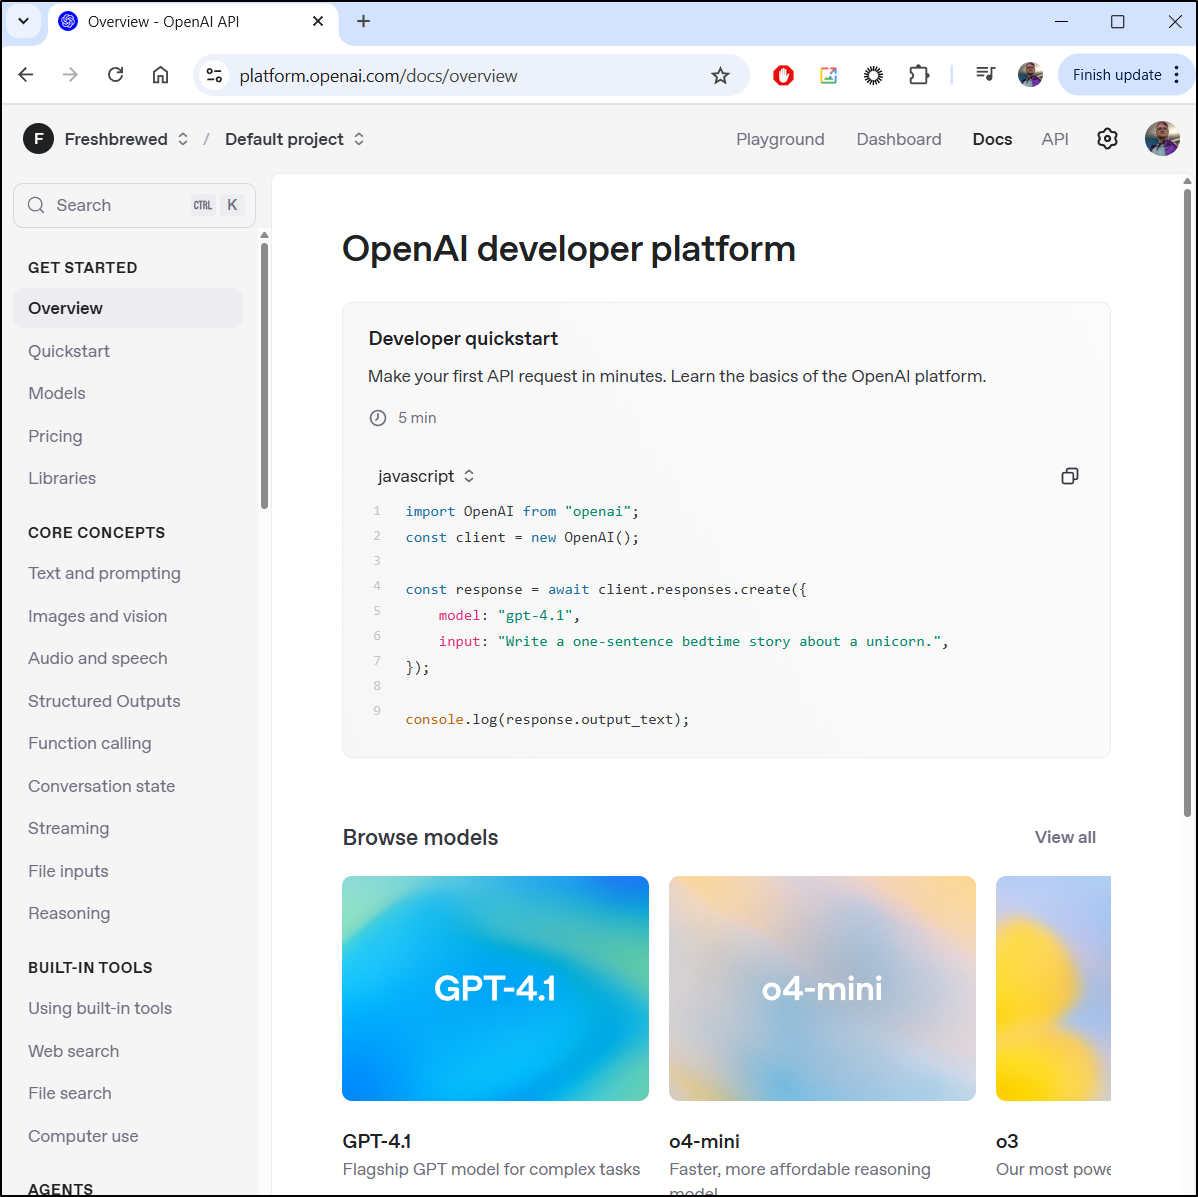Viewport: 1198px width, 1197px height.
Task: Open a new browser tab
Action: (x=364, y=21)
